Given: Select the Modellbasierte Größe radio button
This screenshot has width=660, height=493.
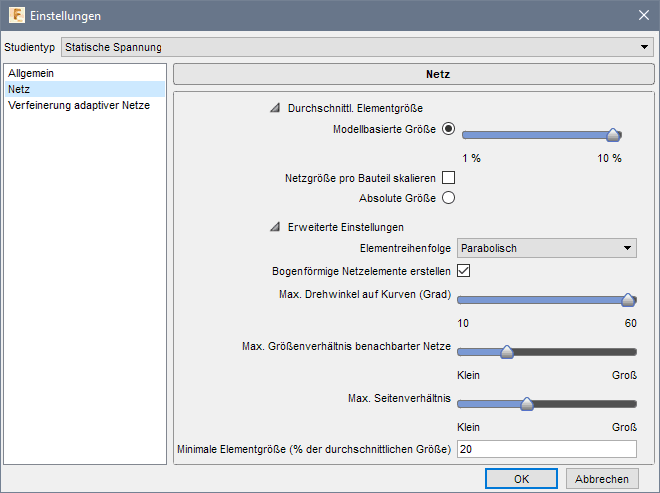Looking at the screenshot, I should point(448,129).
